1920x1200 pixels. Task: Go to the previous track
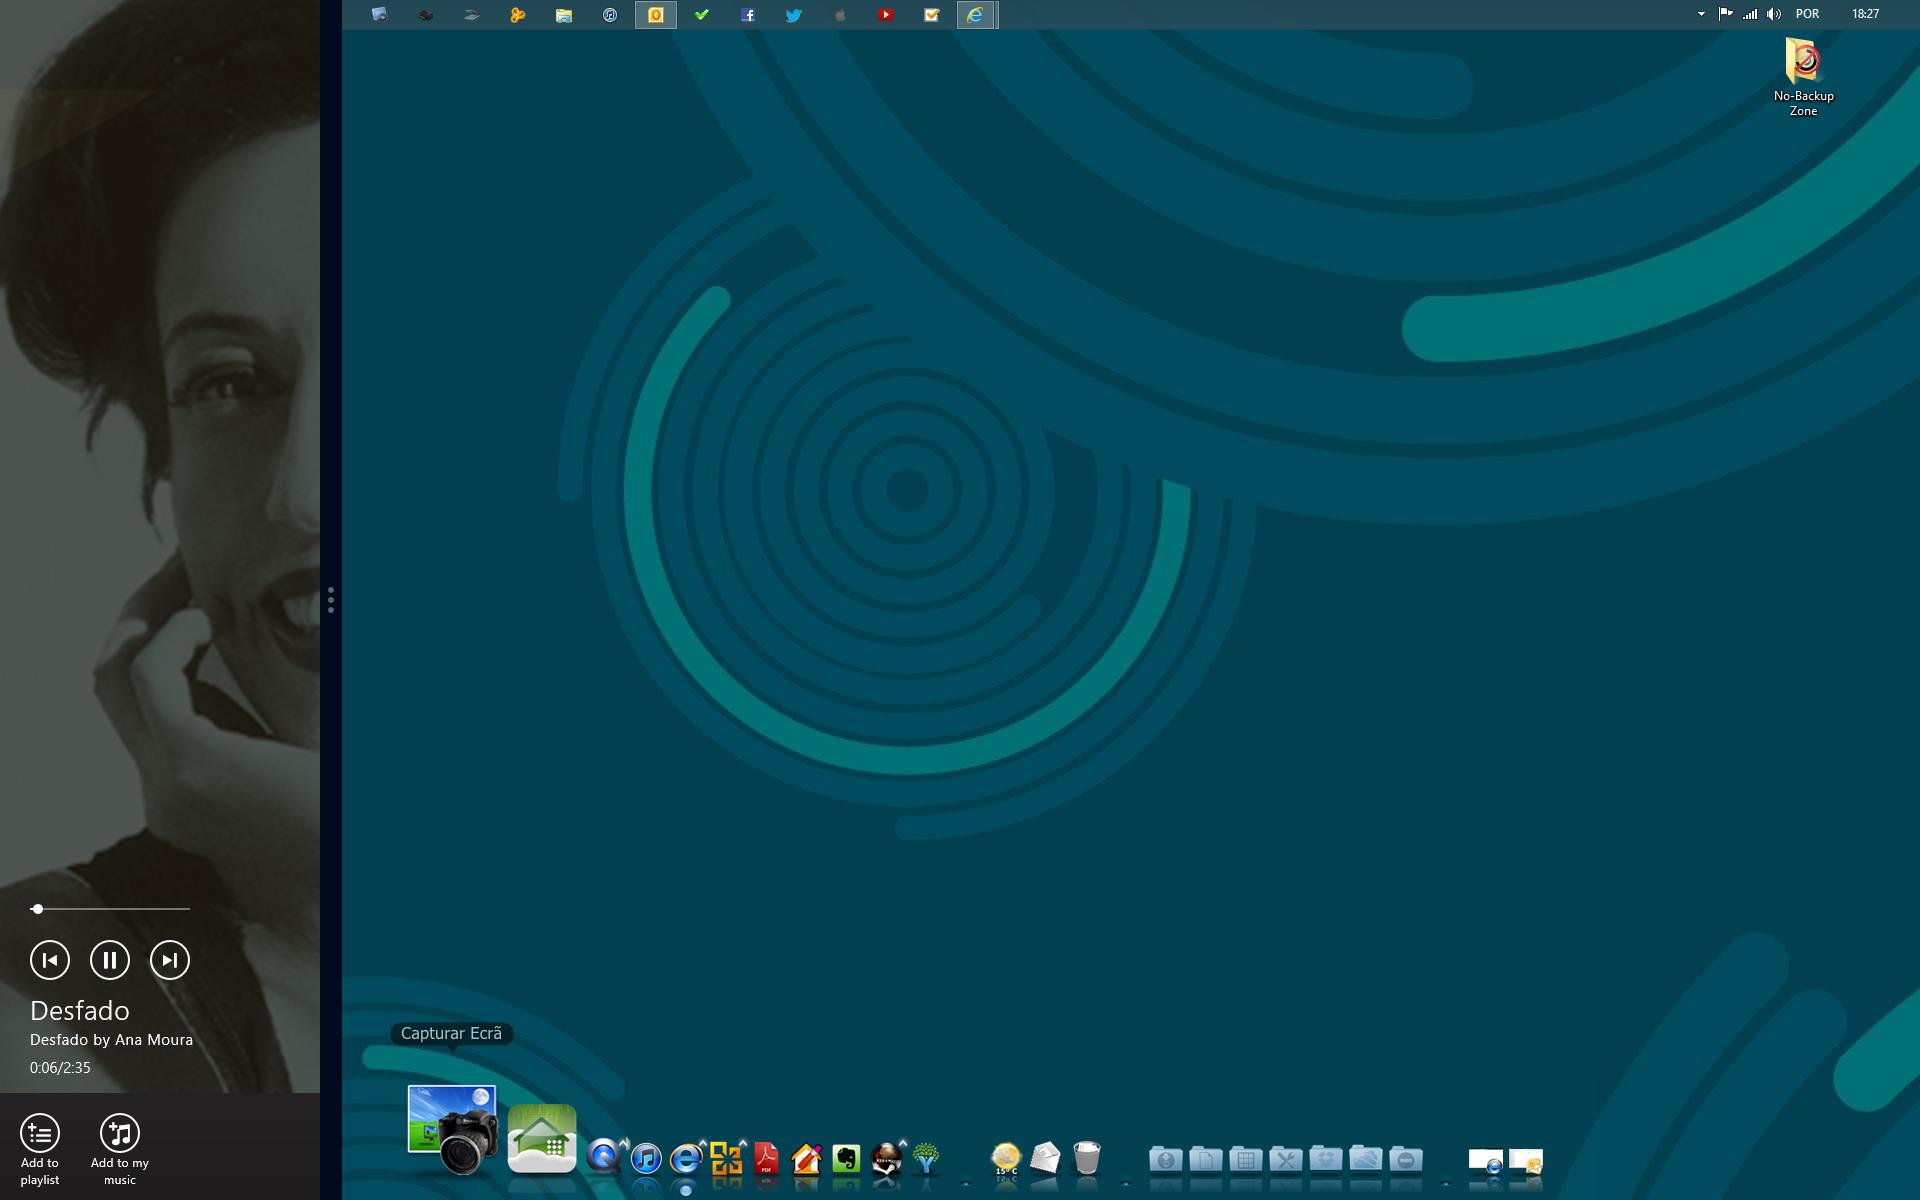50,960
